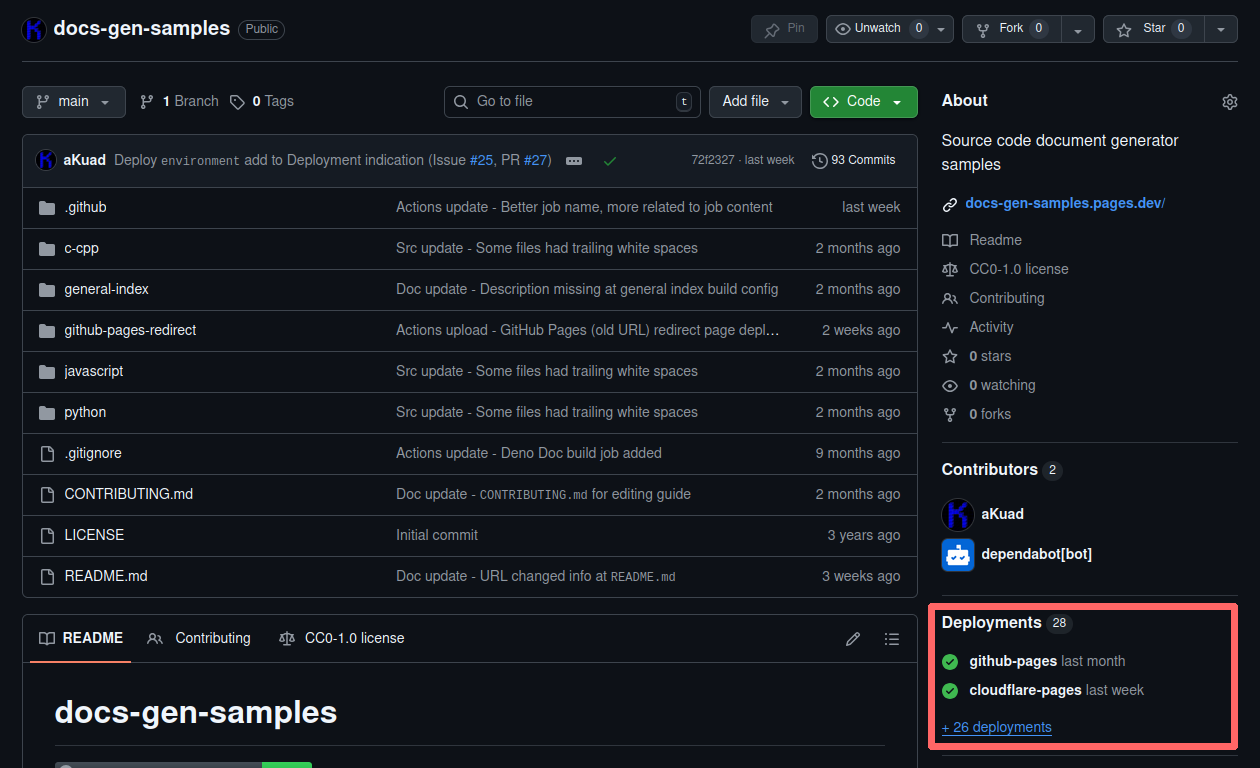Click the Go to file search field
1260x768 pixels.
point(571,101)
